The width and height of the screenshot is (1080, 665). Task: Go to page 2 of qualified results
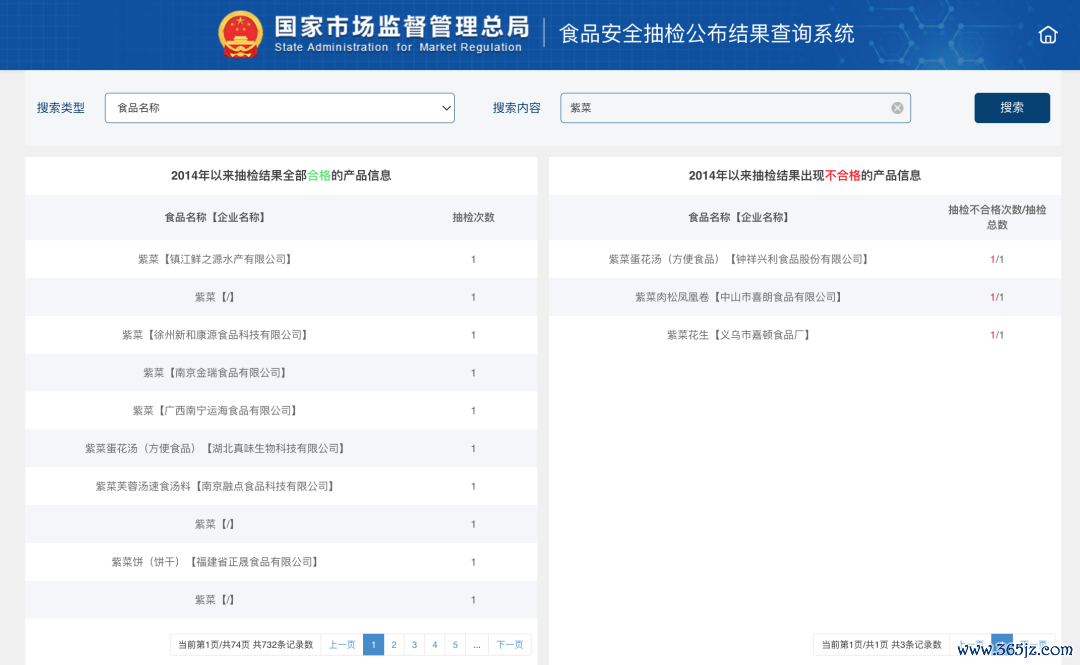click(394, 645)
